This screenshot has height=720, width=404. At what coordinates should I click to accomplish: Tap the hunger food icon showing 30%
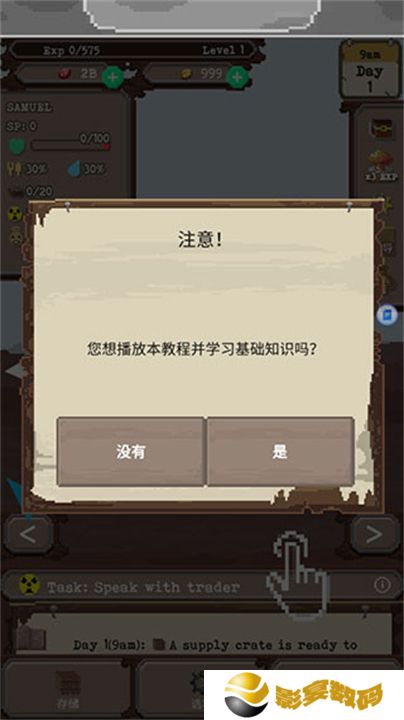click(14, 169)
